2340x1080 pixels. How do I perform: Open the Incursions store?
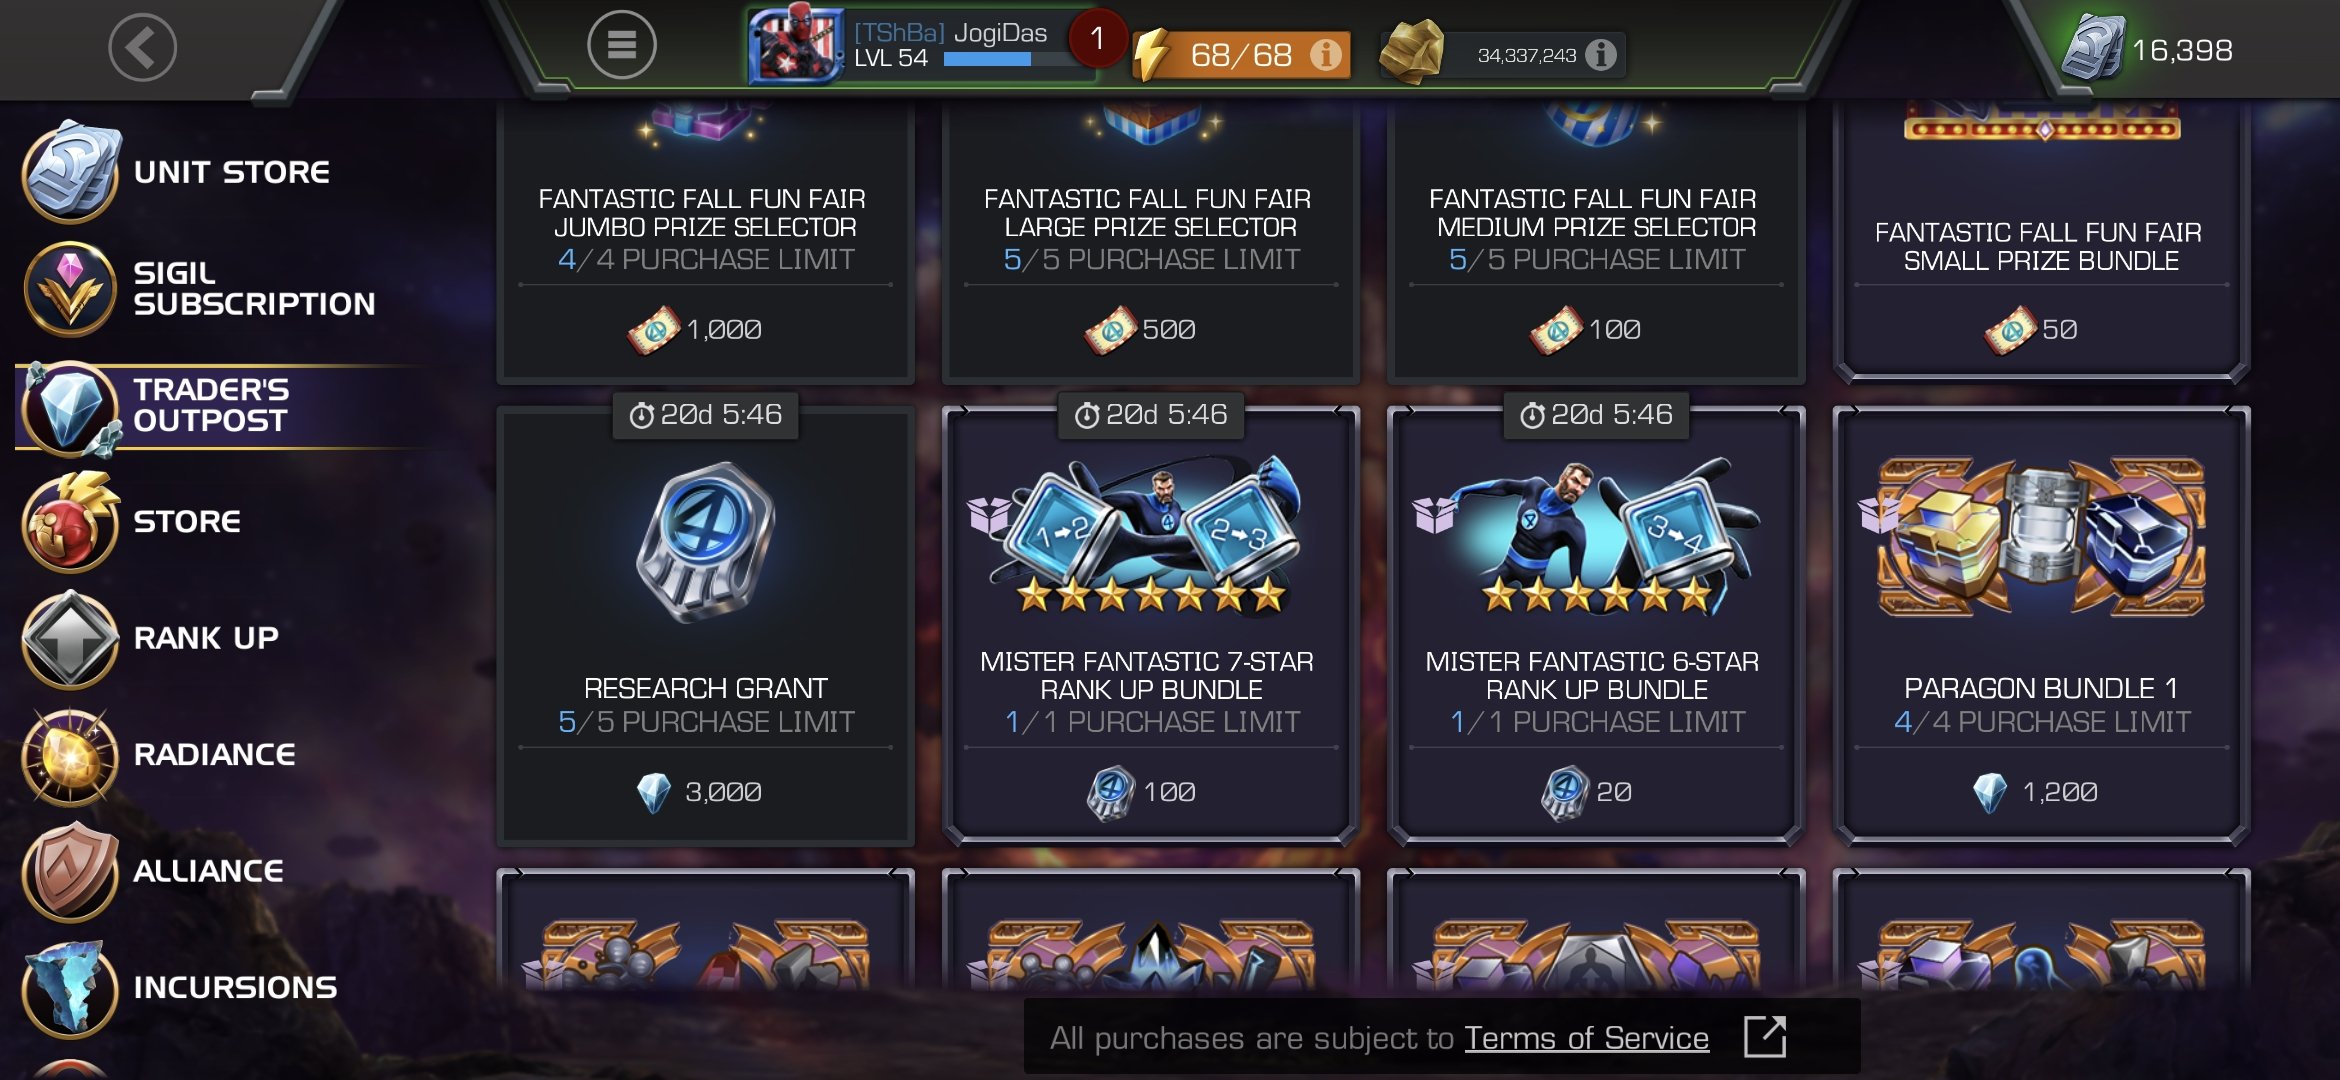(180, 988)
